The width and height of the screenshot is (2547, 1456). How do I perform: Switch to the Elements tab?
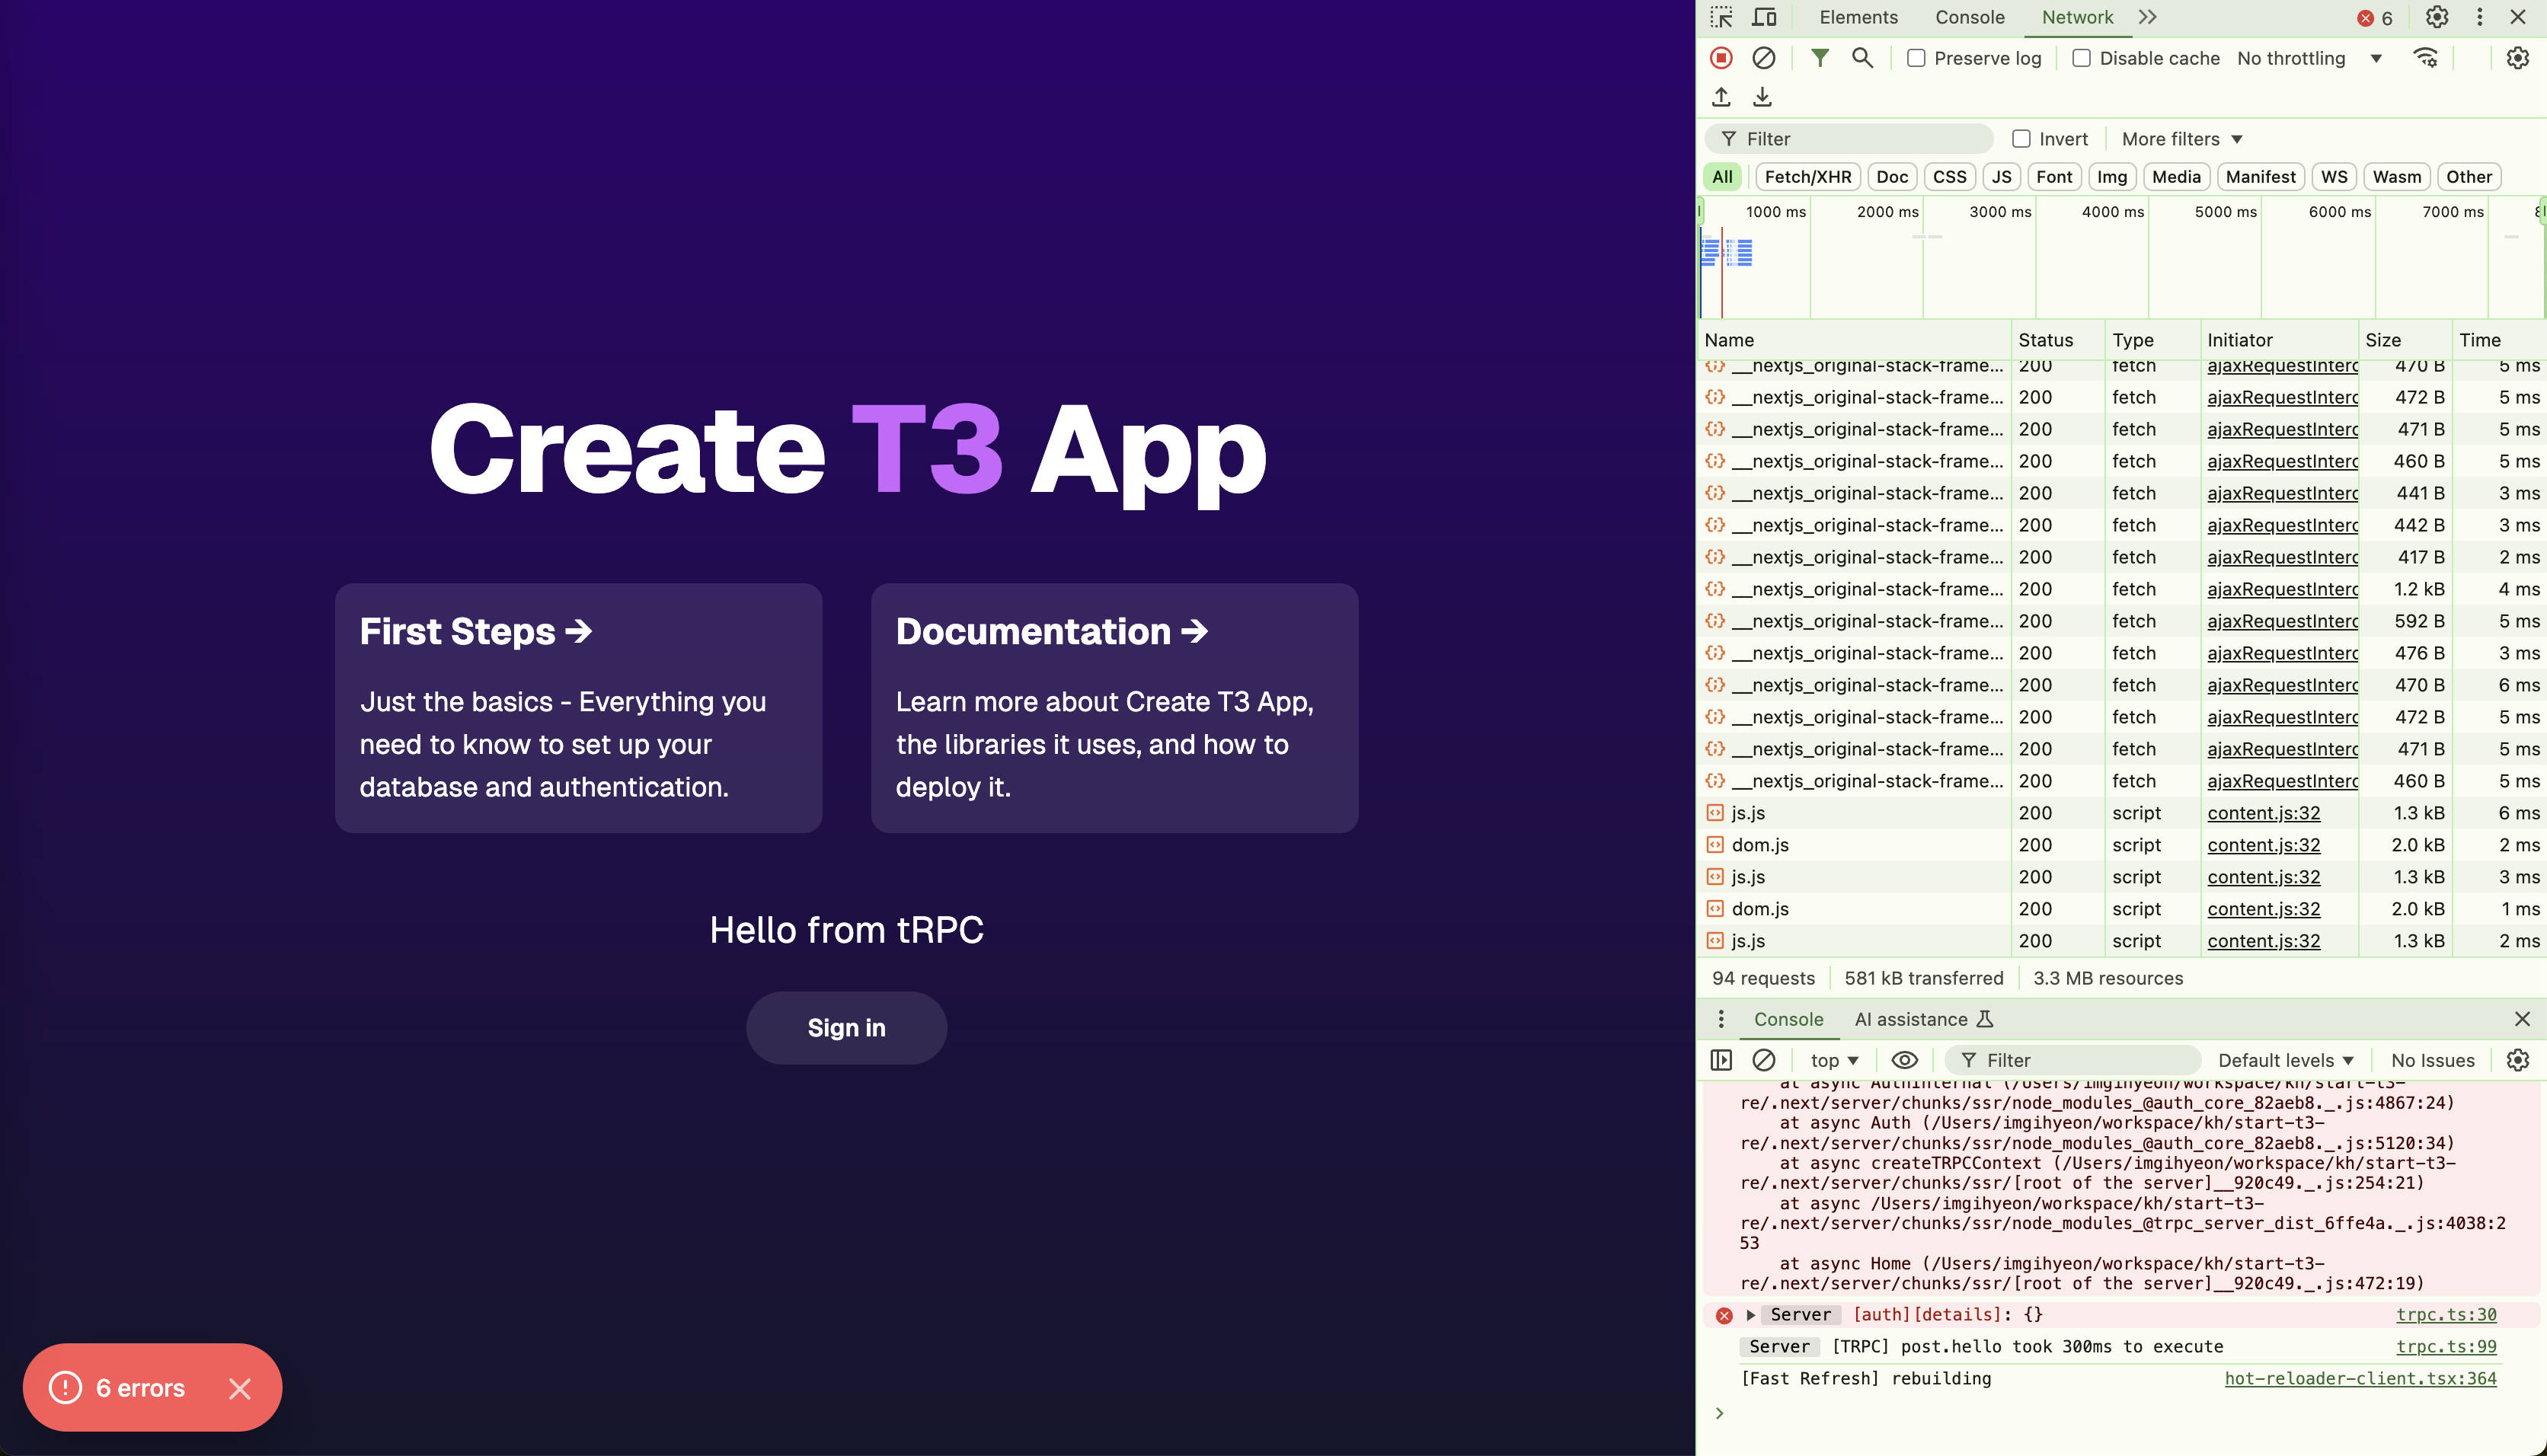pos(1858,17)
